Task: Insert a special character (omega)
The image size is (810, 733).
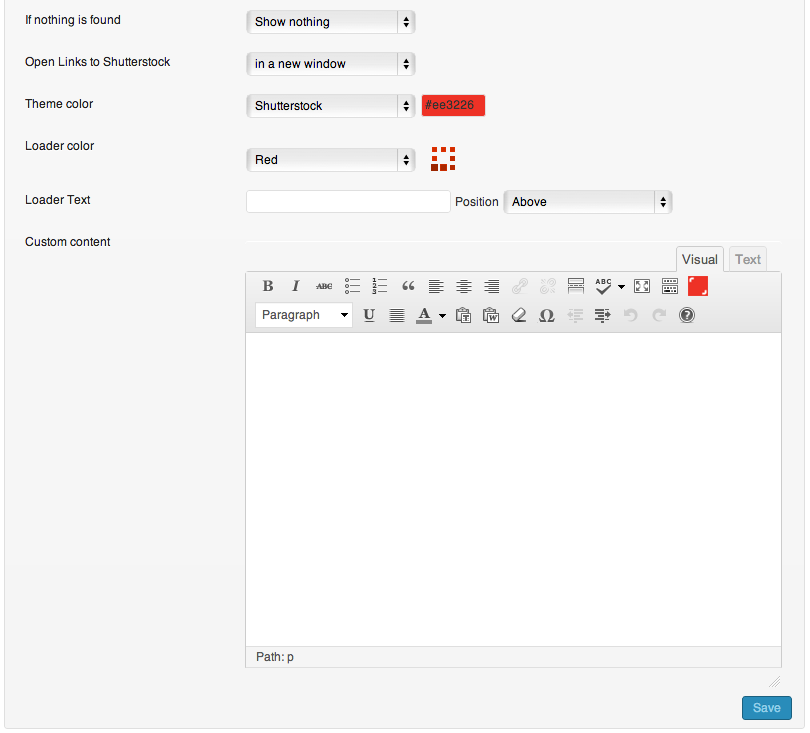Action: [x=546, y=315]
